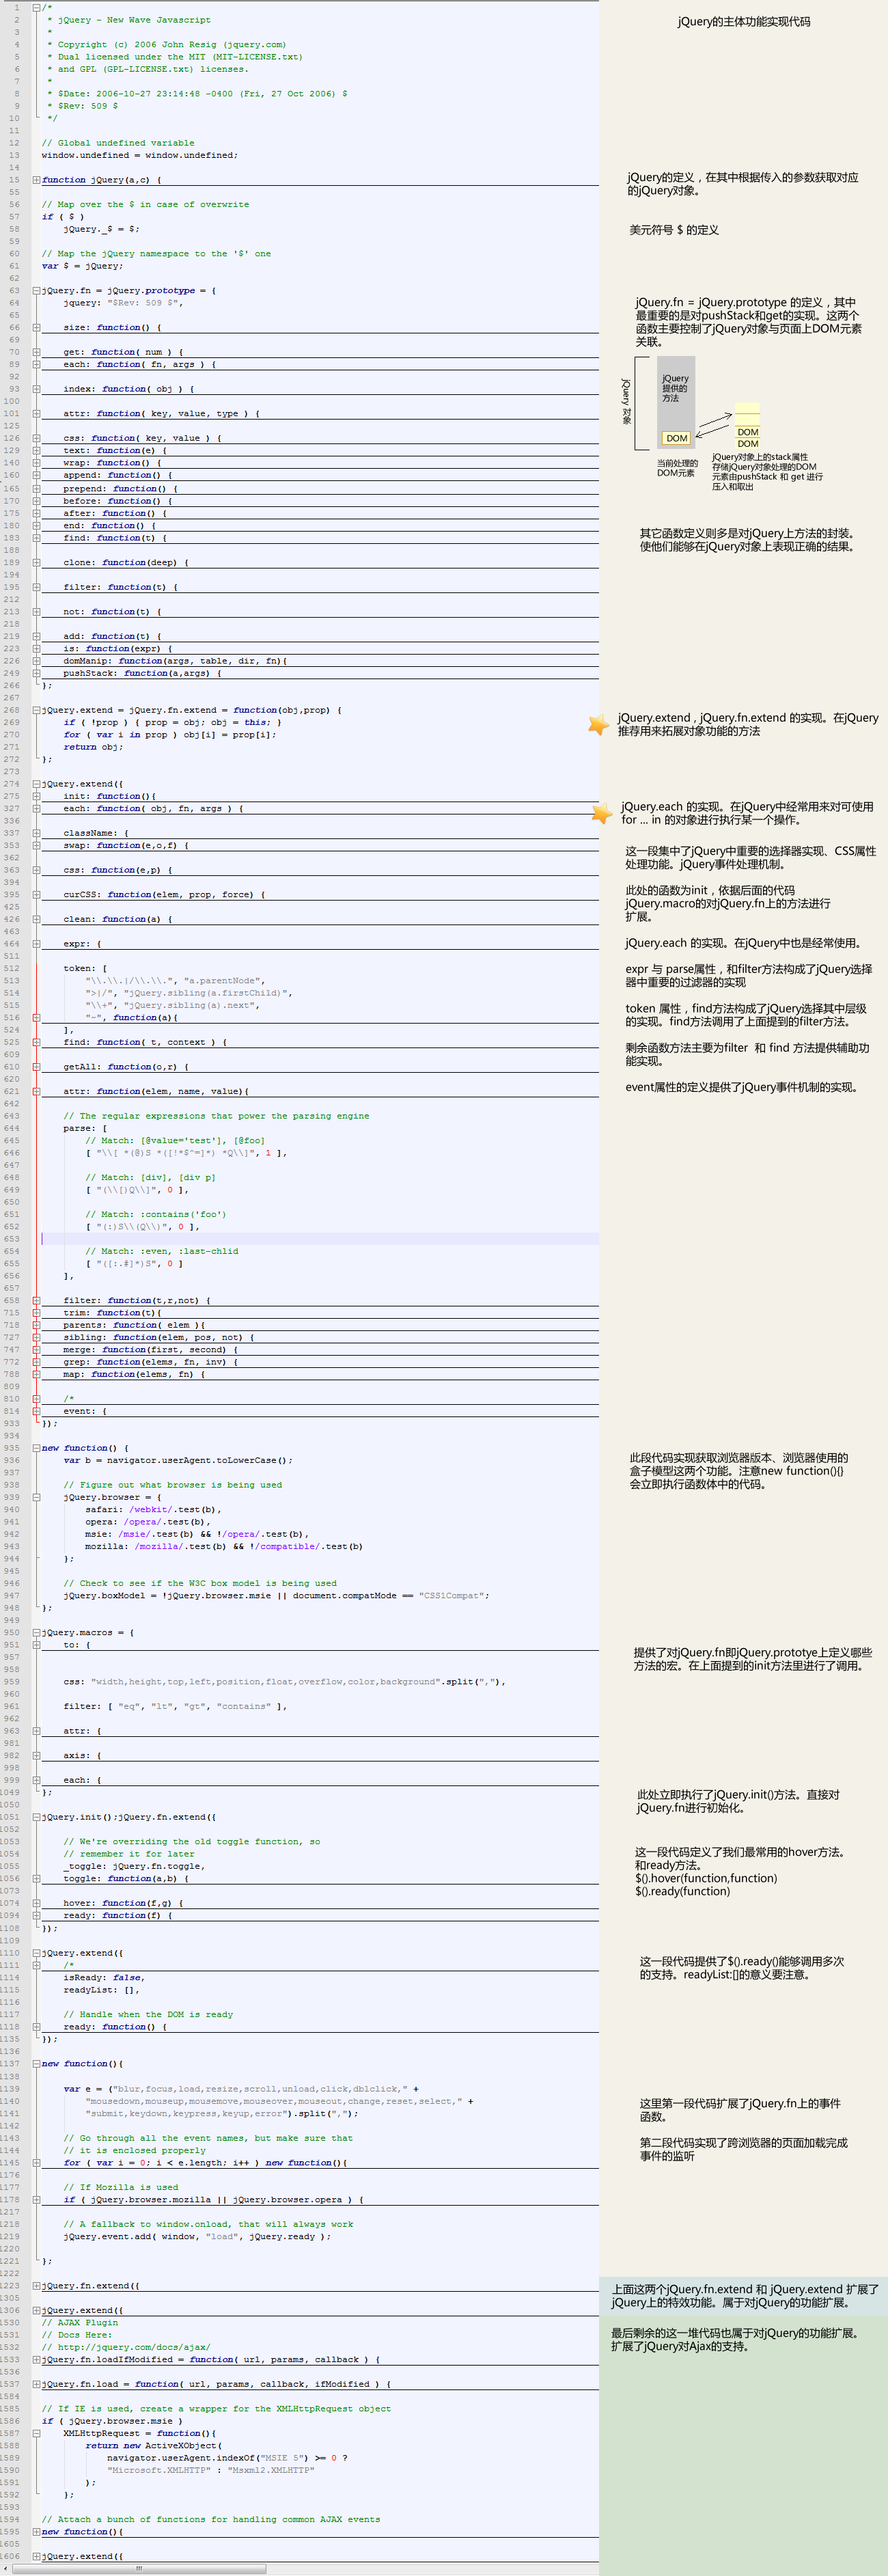Expand clone: function(deep) fold
Viewport: 888px width, 2576px height.
click(x=36, y=563)
